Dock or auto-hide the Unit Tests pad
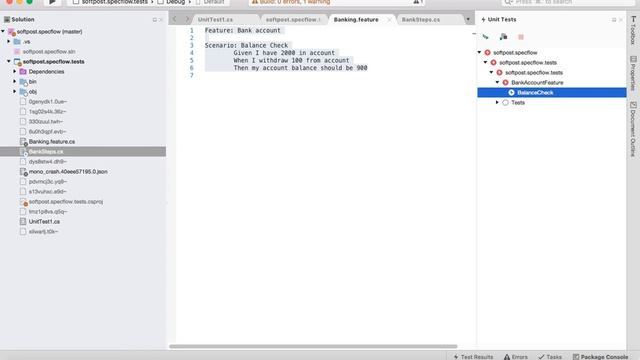This screenshot has width=640, height=360. click(x=614, y=20)
